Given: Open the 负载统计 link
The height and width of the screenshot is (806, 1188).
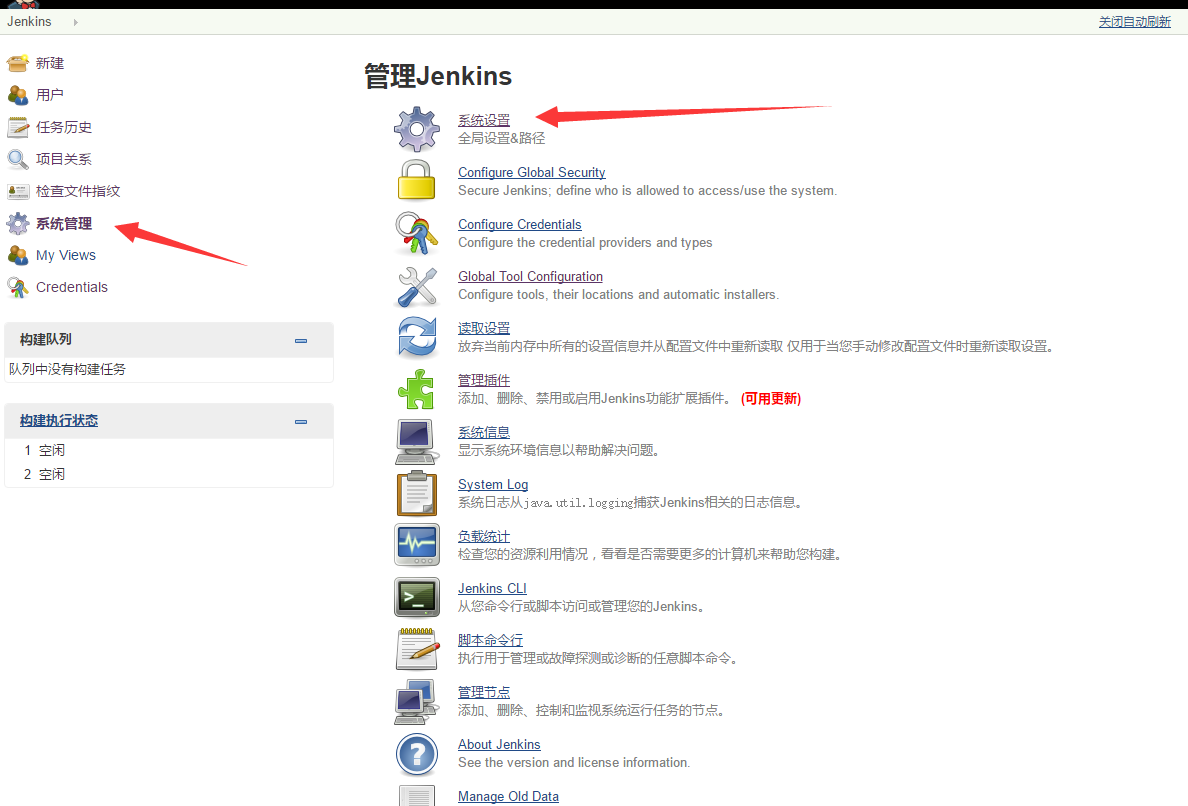Looking at the screenshot, I should 484,536.
